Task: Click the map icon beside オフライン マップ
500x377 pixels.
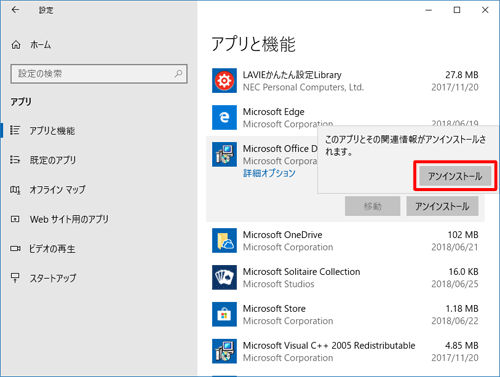Action: tap(15, 190)
